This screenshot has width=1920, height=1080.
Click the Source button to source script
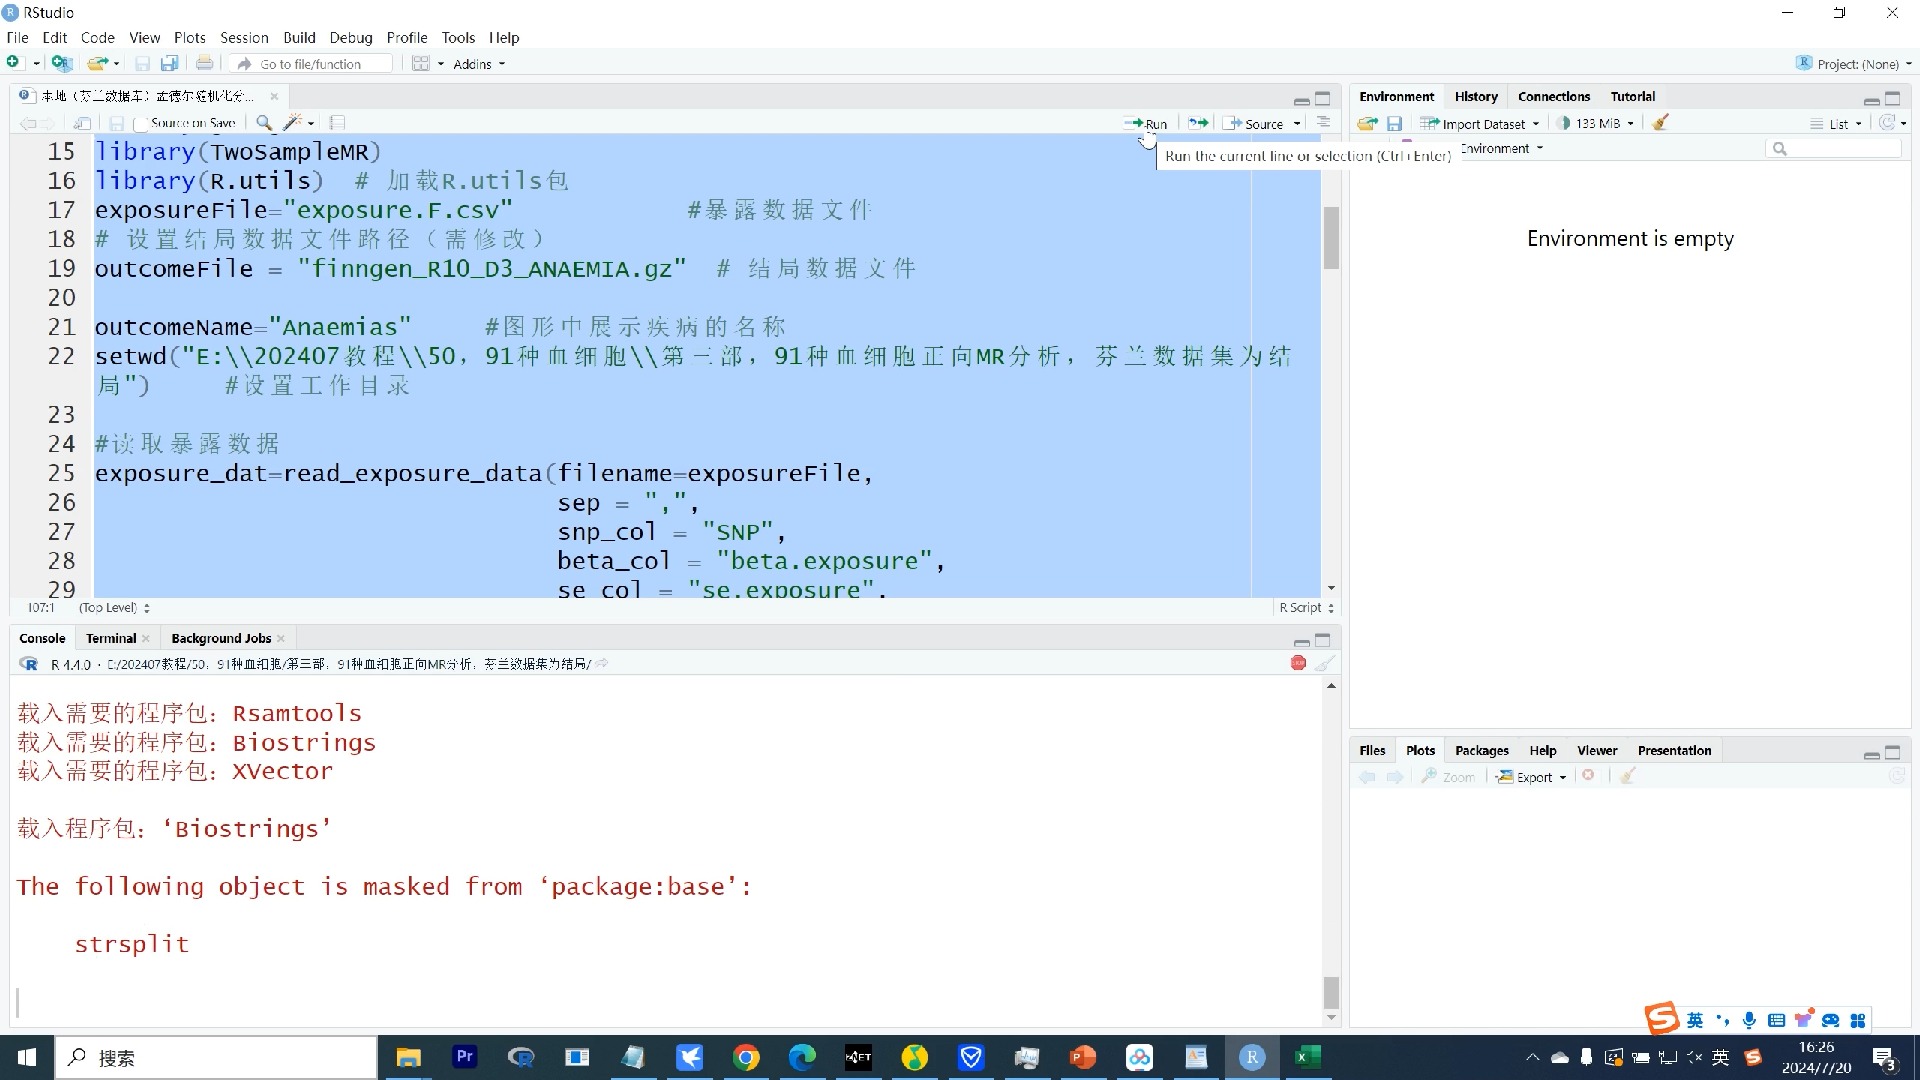click(1257, 123)
